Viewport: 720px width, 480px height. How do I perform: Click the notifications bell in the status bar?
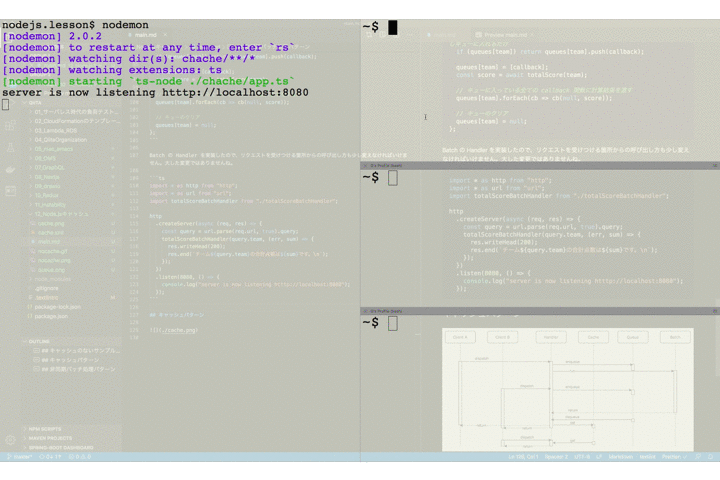(710, 457)
